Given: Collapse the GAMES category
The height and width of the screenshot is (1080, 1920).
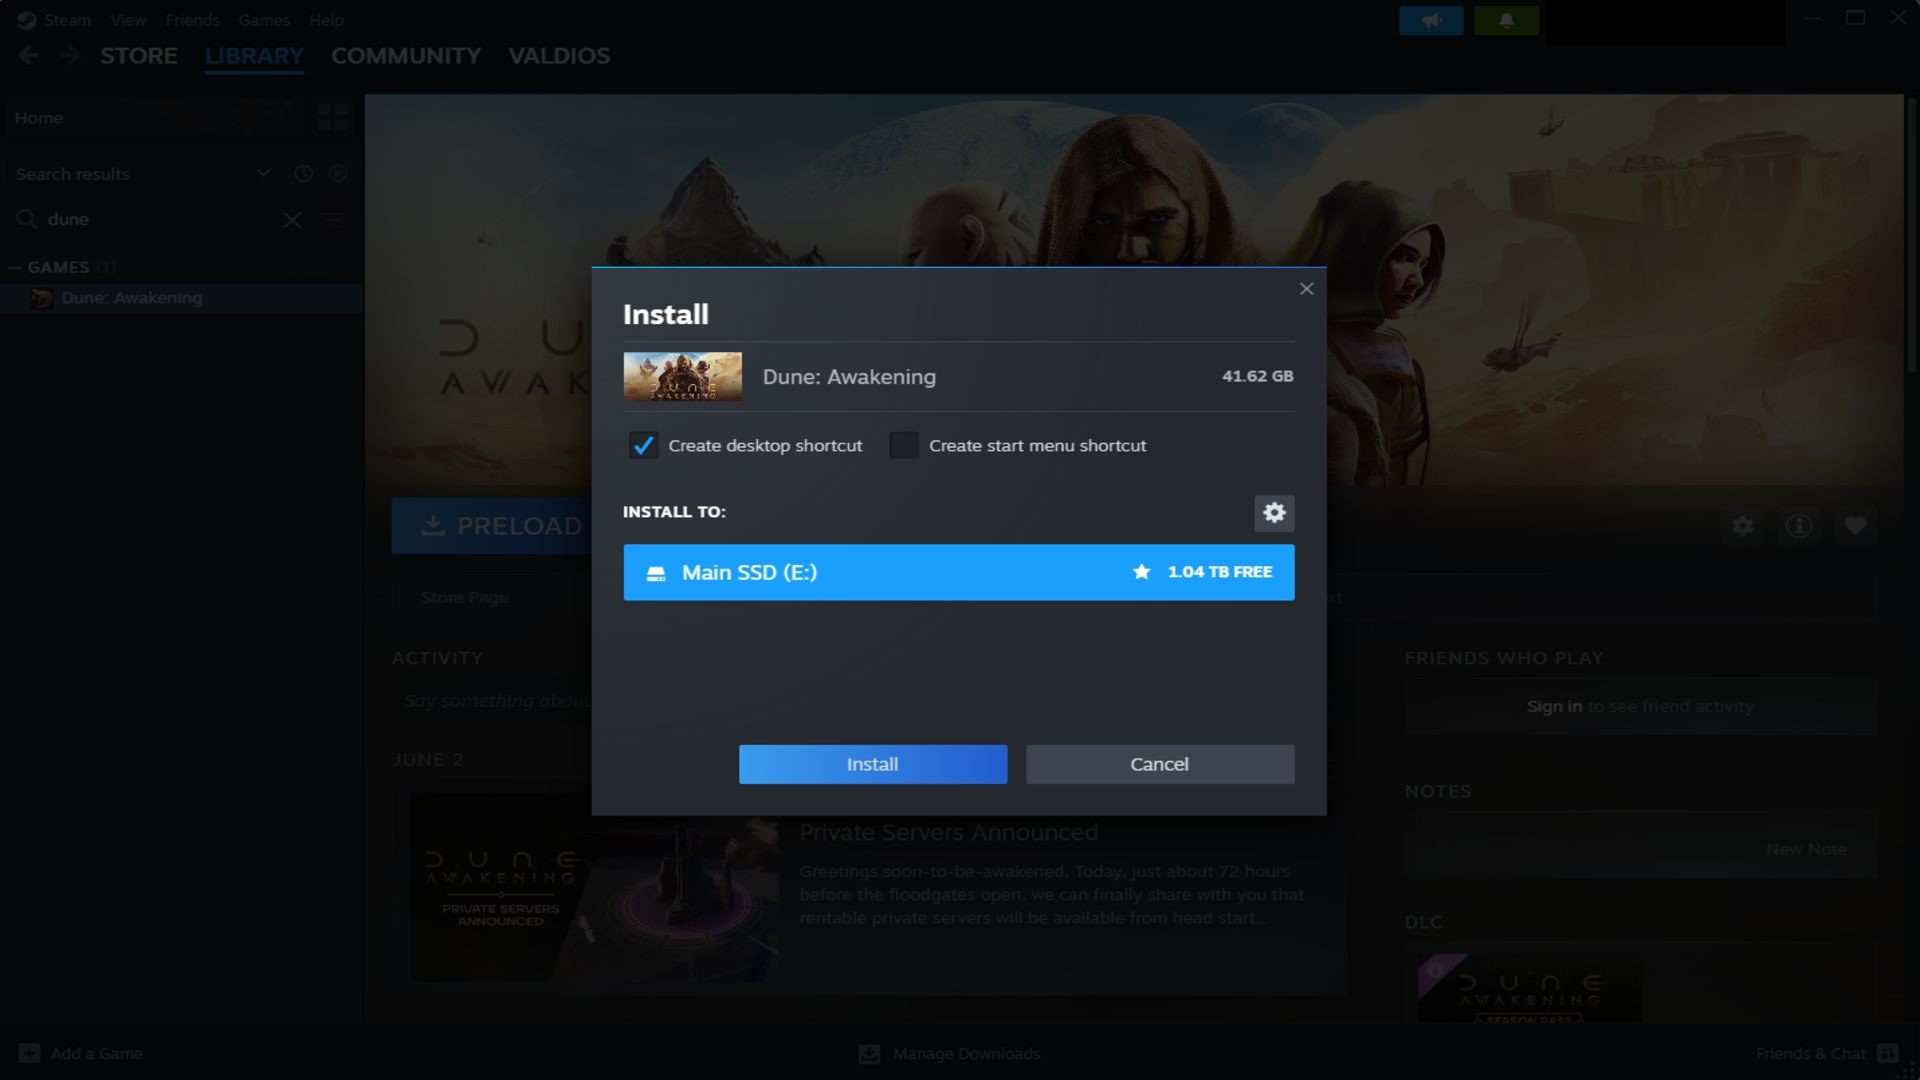Looking at the screenshot, I should [15, 268].
